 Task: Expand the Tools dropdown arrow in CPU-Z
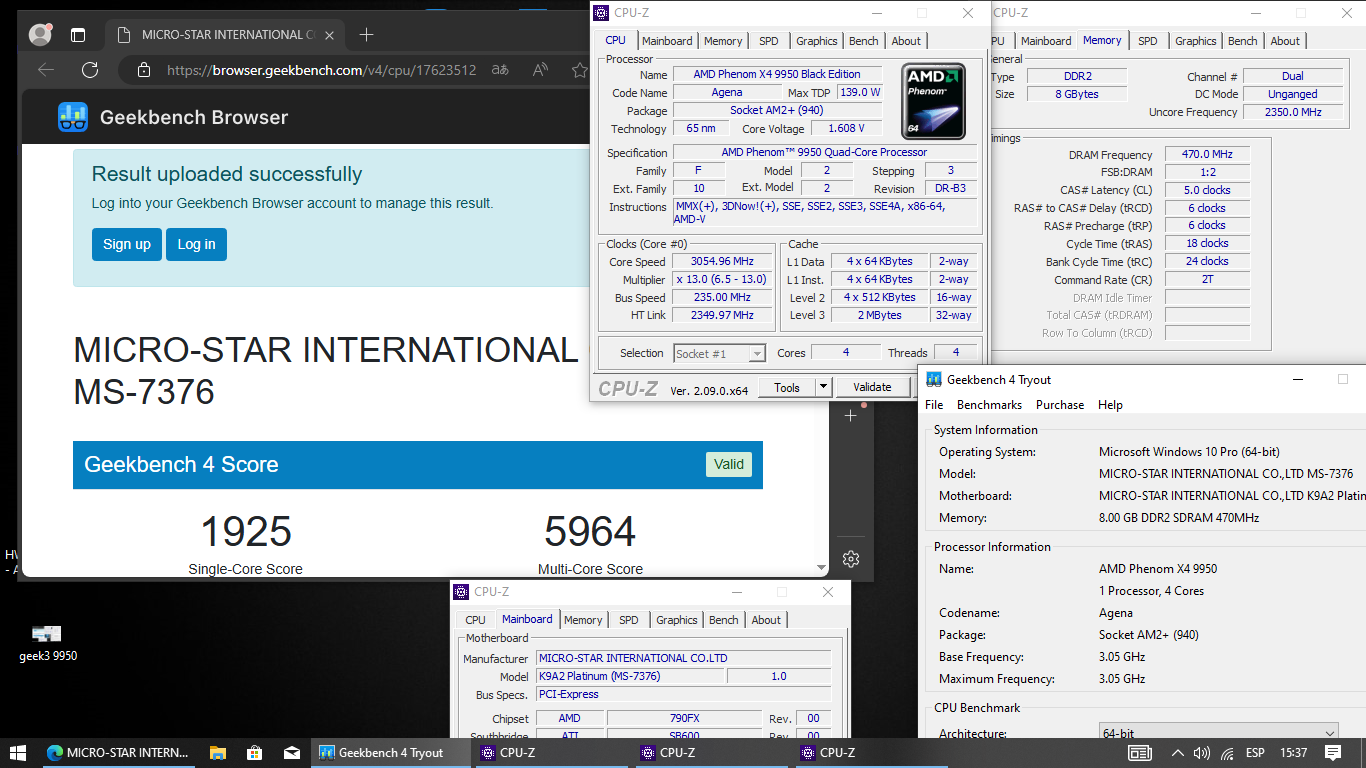point(824,387)
